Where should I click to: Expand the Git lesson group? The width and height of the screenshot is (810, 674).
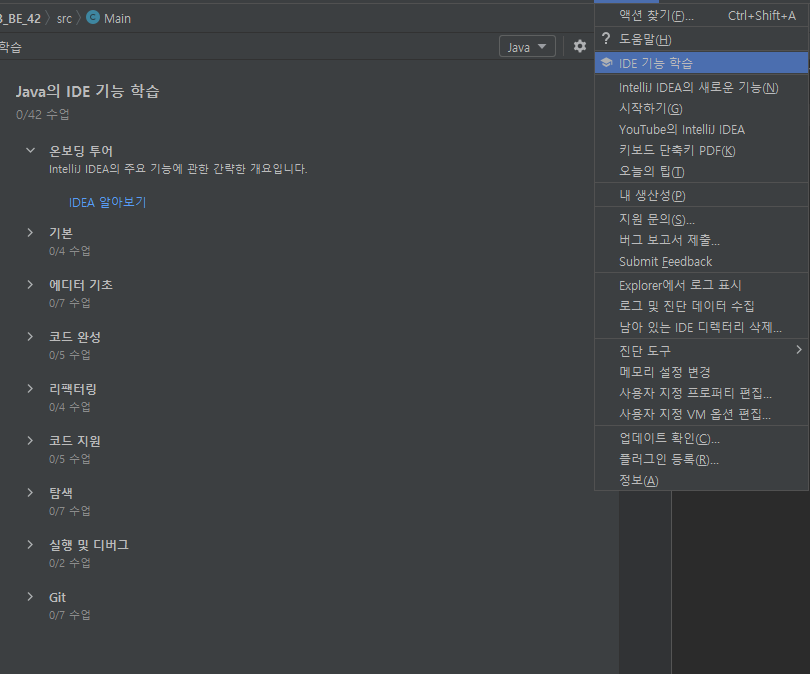pyautogui.click(x=30, y=597)
